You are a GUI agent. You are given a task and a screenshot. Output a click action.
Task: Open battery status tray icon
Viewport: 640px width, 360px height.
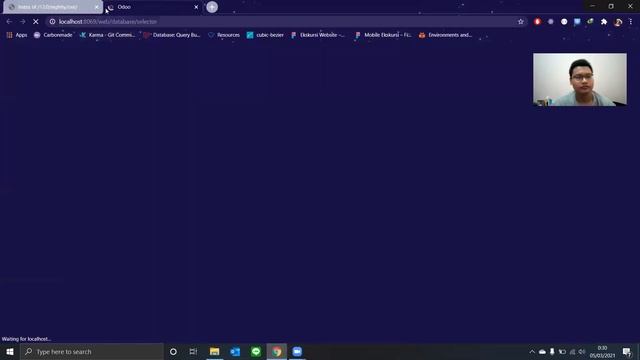point(562,351)
